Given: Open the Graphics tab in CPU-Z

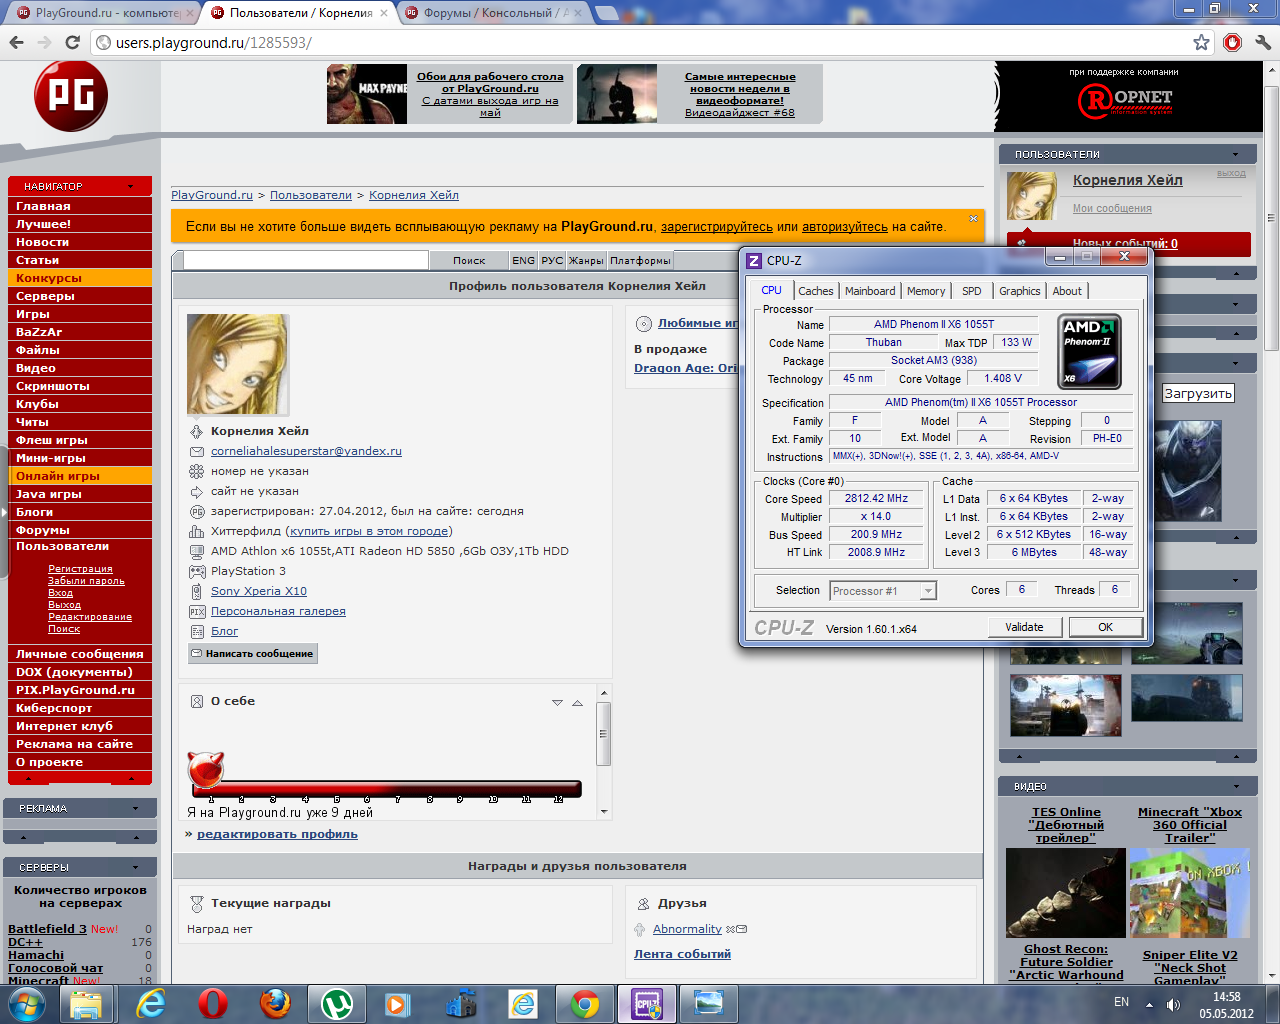Looking at the screenshot, I should (1020, 291).
